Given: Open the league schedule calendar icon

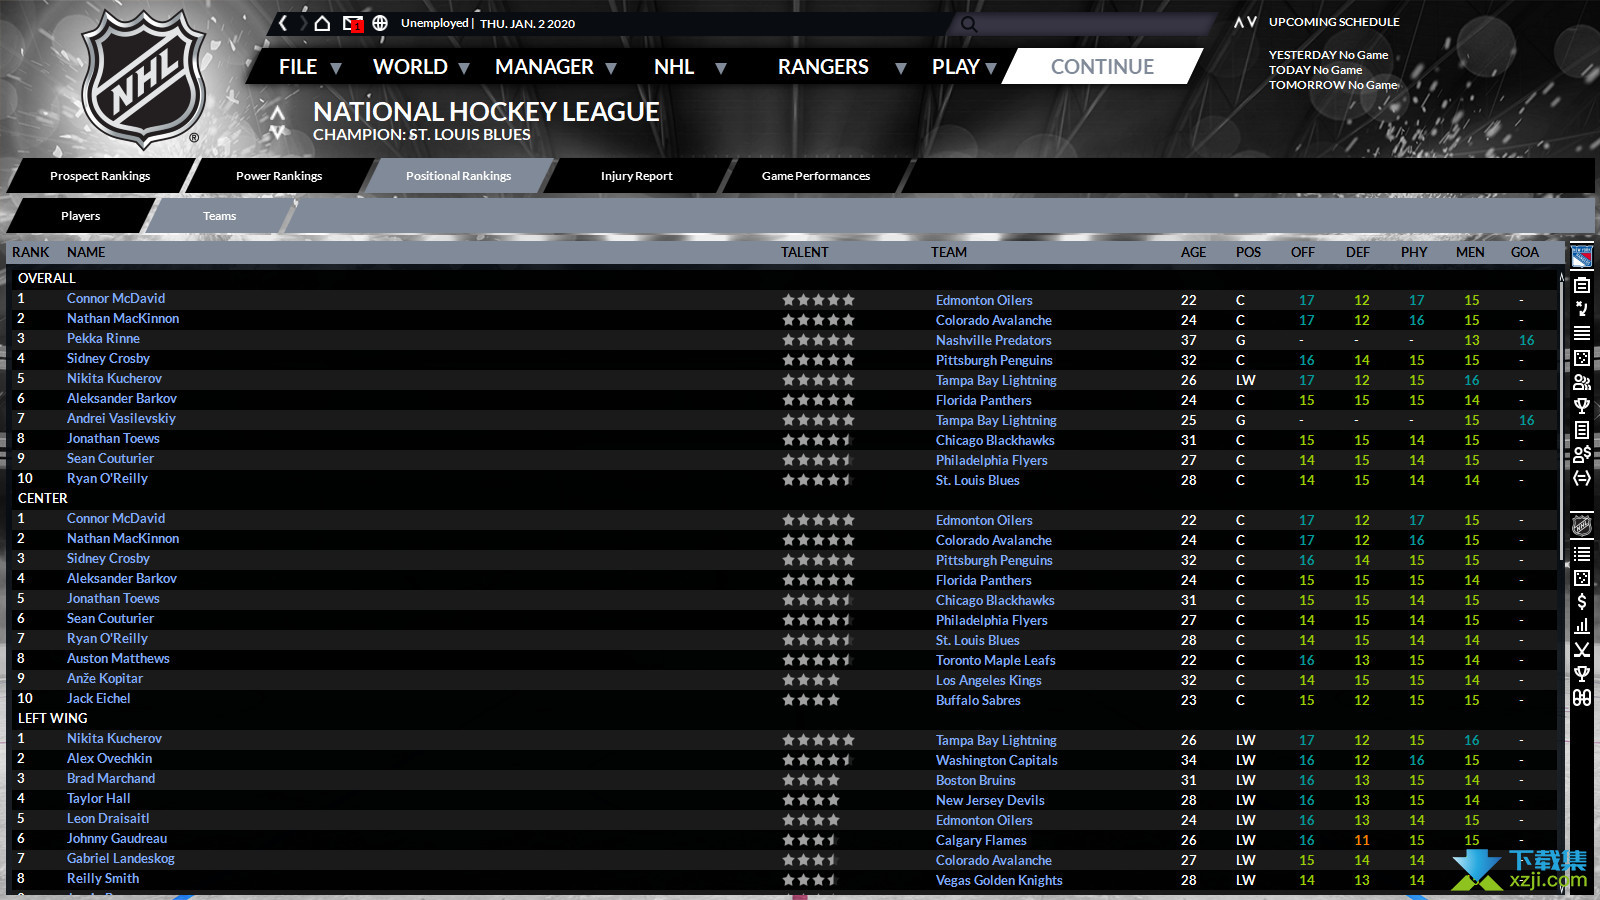Looking at the screenshot, I should [1582, 578].
